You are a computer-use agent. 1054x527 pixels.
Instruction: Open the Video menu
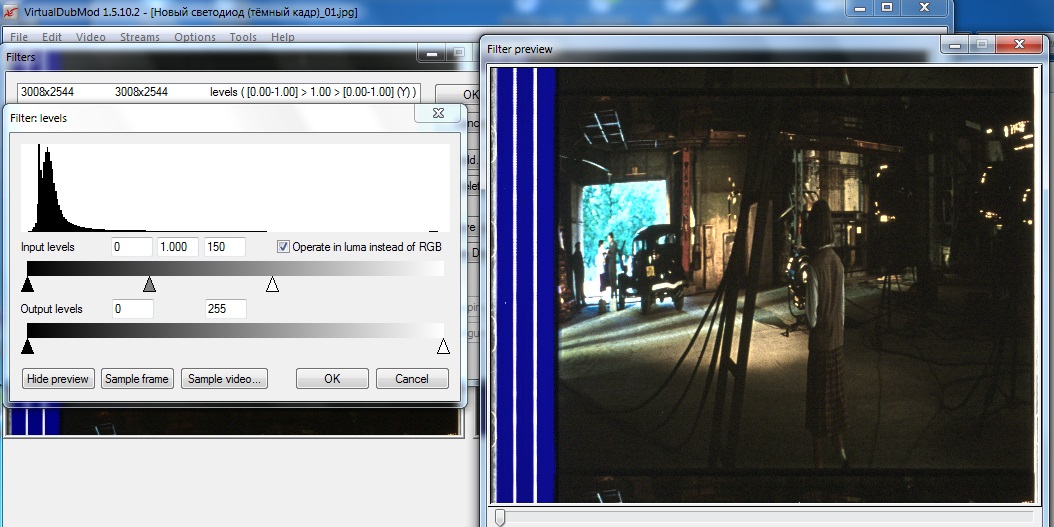(90, 37)
